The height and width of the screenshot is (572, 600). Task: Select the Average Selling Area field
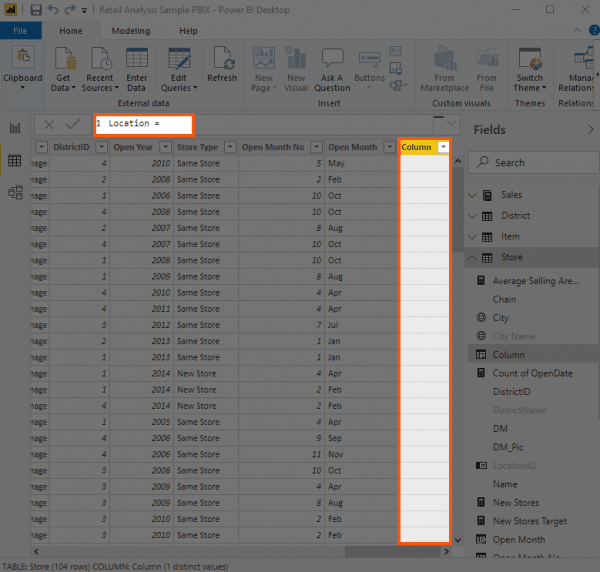pyautogui.click(x=536, y=281)
